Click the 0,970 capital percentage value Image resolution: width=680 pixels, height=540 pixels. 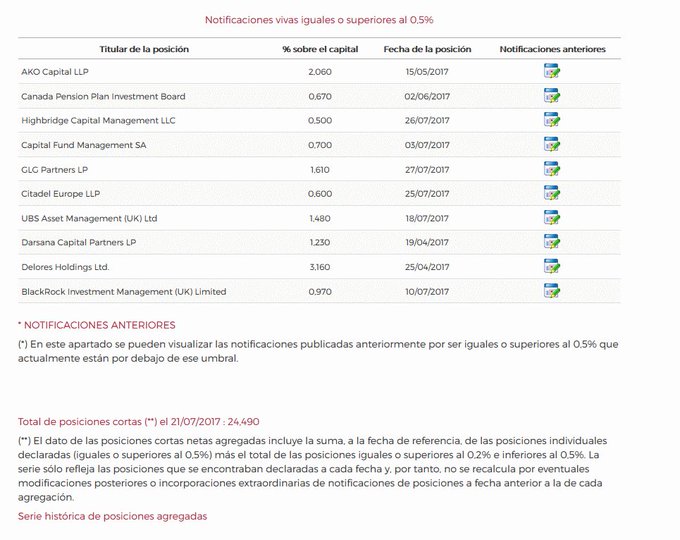point(320,291)
